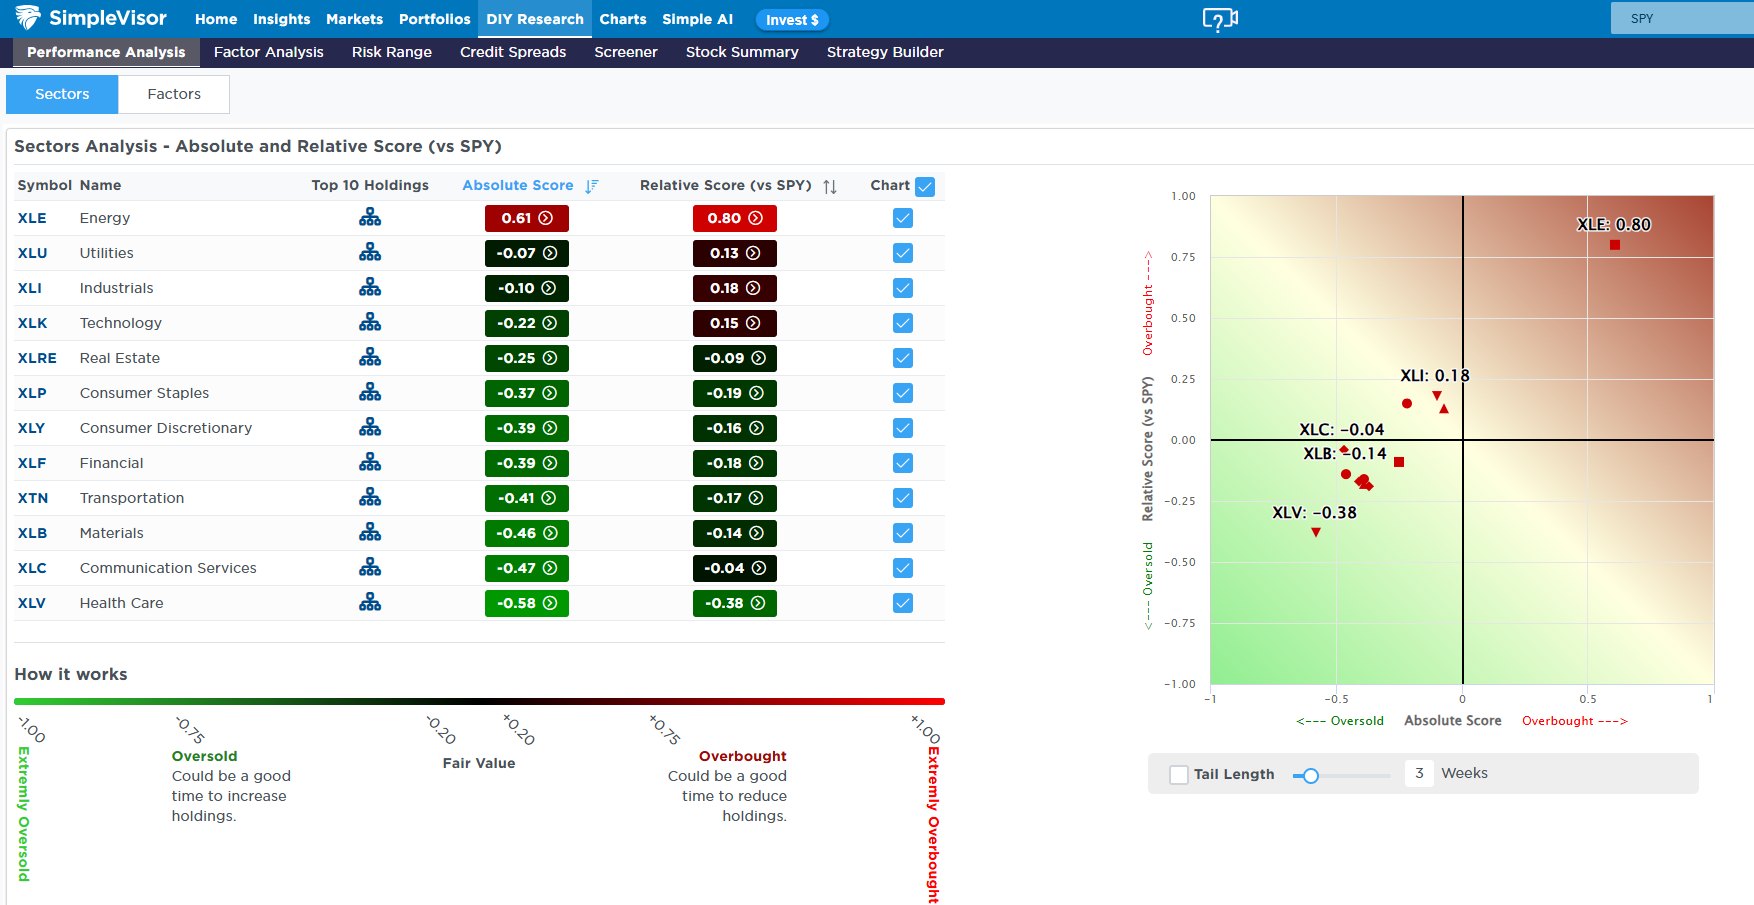Open Factor Analysis in the submenu

268,52
